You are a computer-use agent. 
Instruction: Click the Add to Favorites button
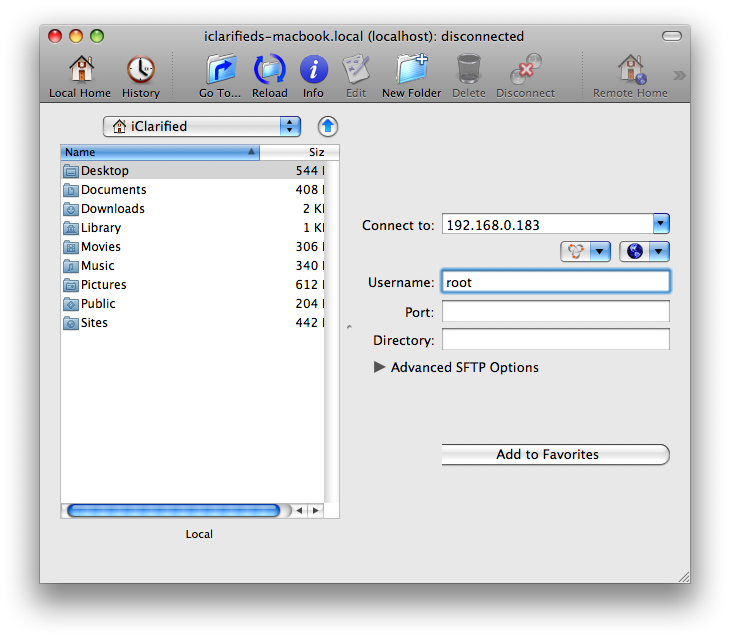coord(555,455)
